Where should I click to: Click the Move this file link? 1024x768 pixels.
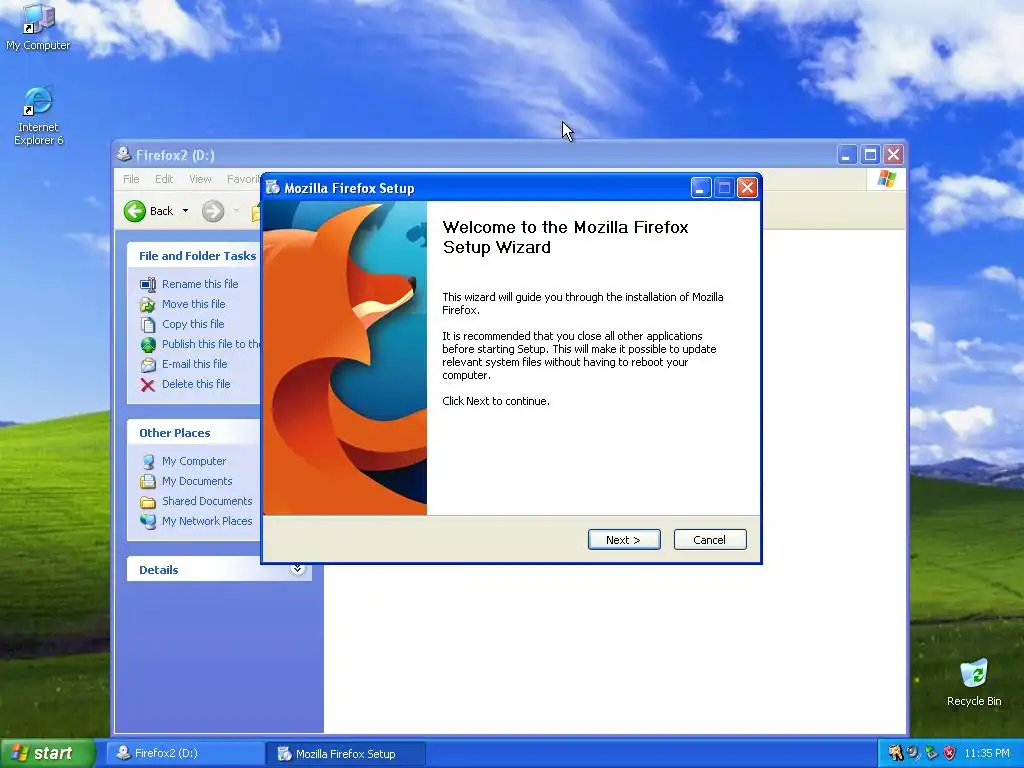coord(193,304)
